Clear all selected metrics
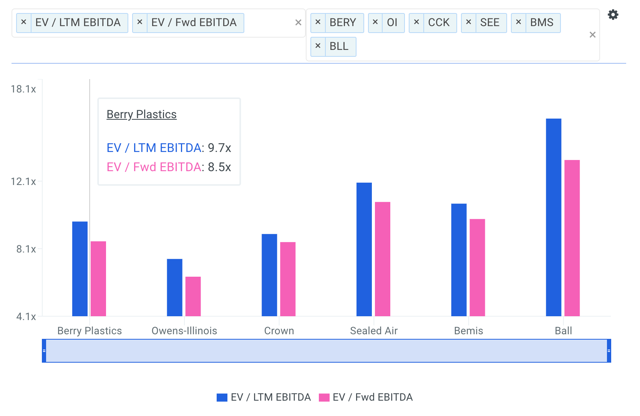Screen dimensions: 640x416 tap(298, 22)
